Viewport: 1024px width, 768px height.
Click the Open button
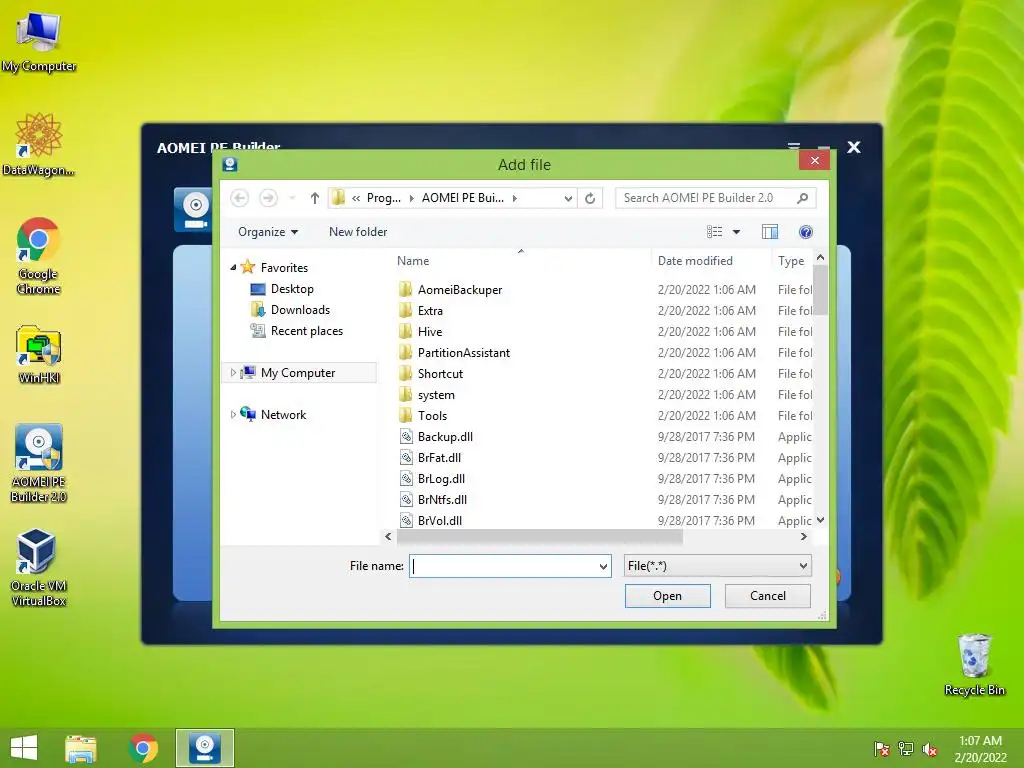(667, 596)
